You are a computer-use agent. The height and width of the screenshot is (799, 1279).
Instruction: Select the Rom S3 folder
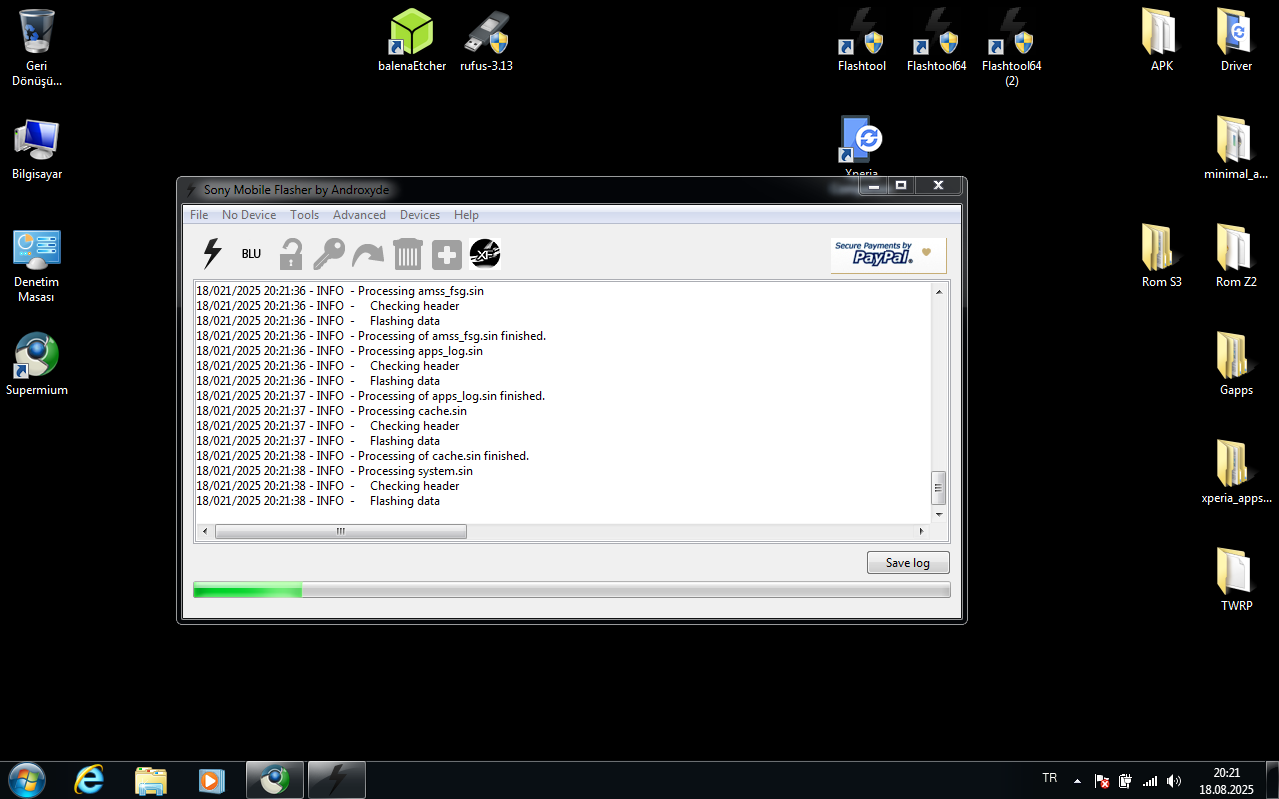1162,256
